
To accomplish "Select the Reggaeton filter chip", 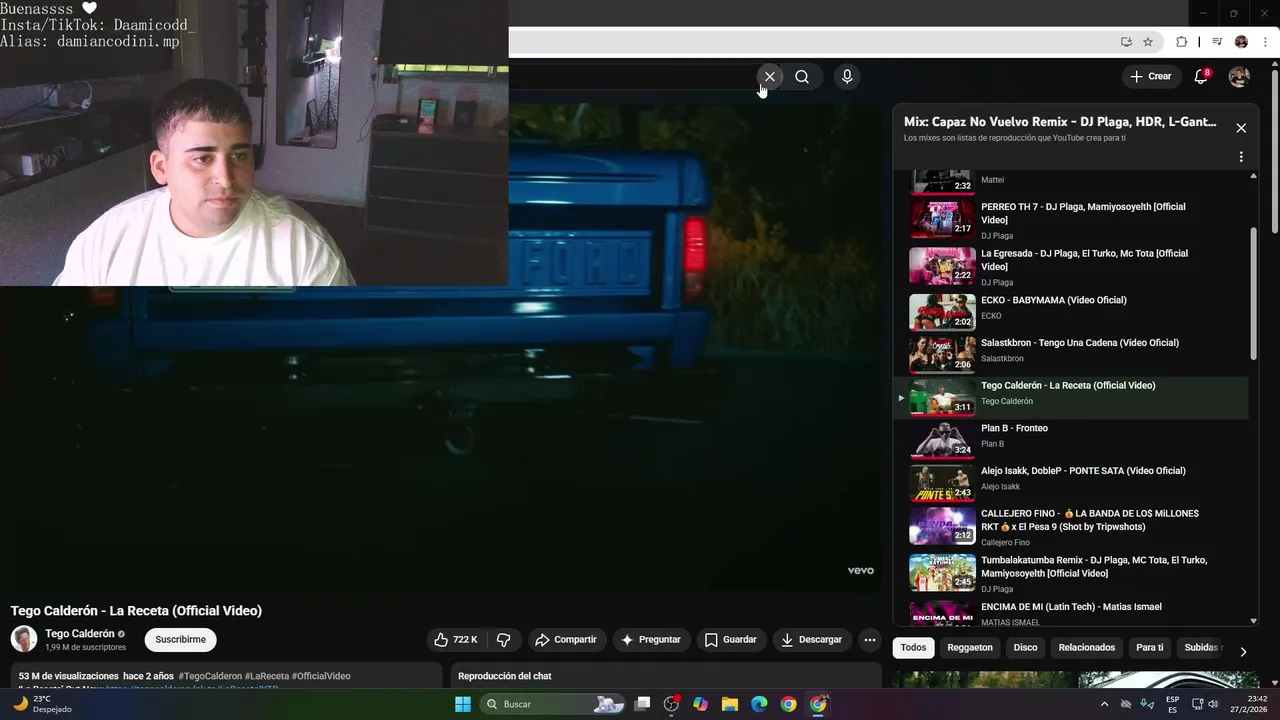I will pyautogui.click(x=970, y=648).
